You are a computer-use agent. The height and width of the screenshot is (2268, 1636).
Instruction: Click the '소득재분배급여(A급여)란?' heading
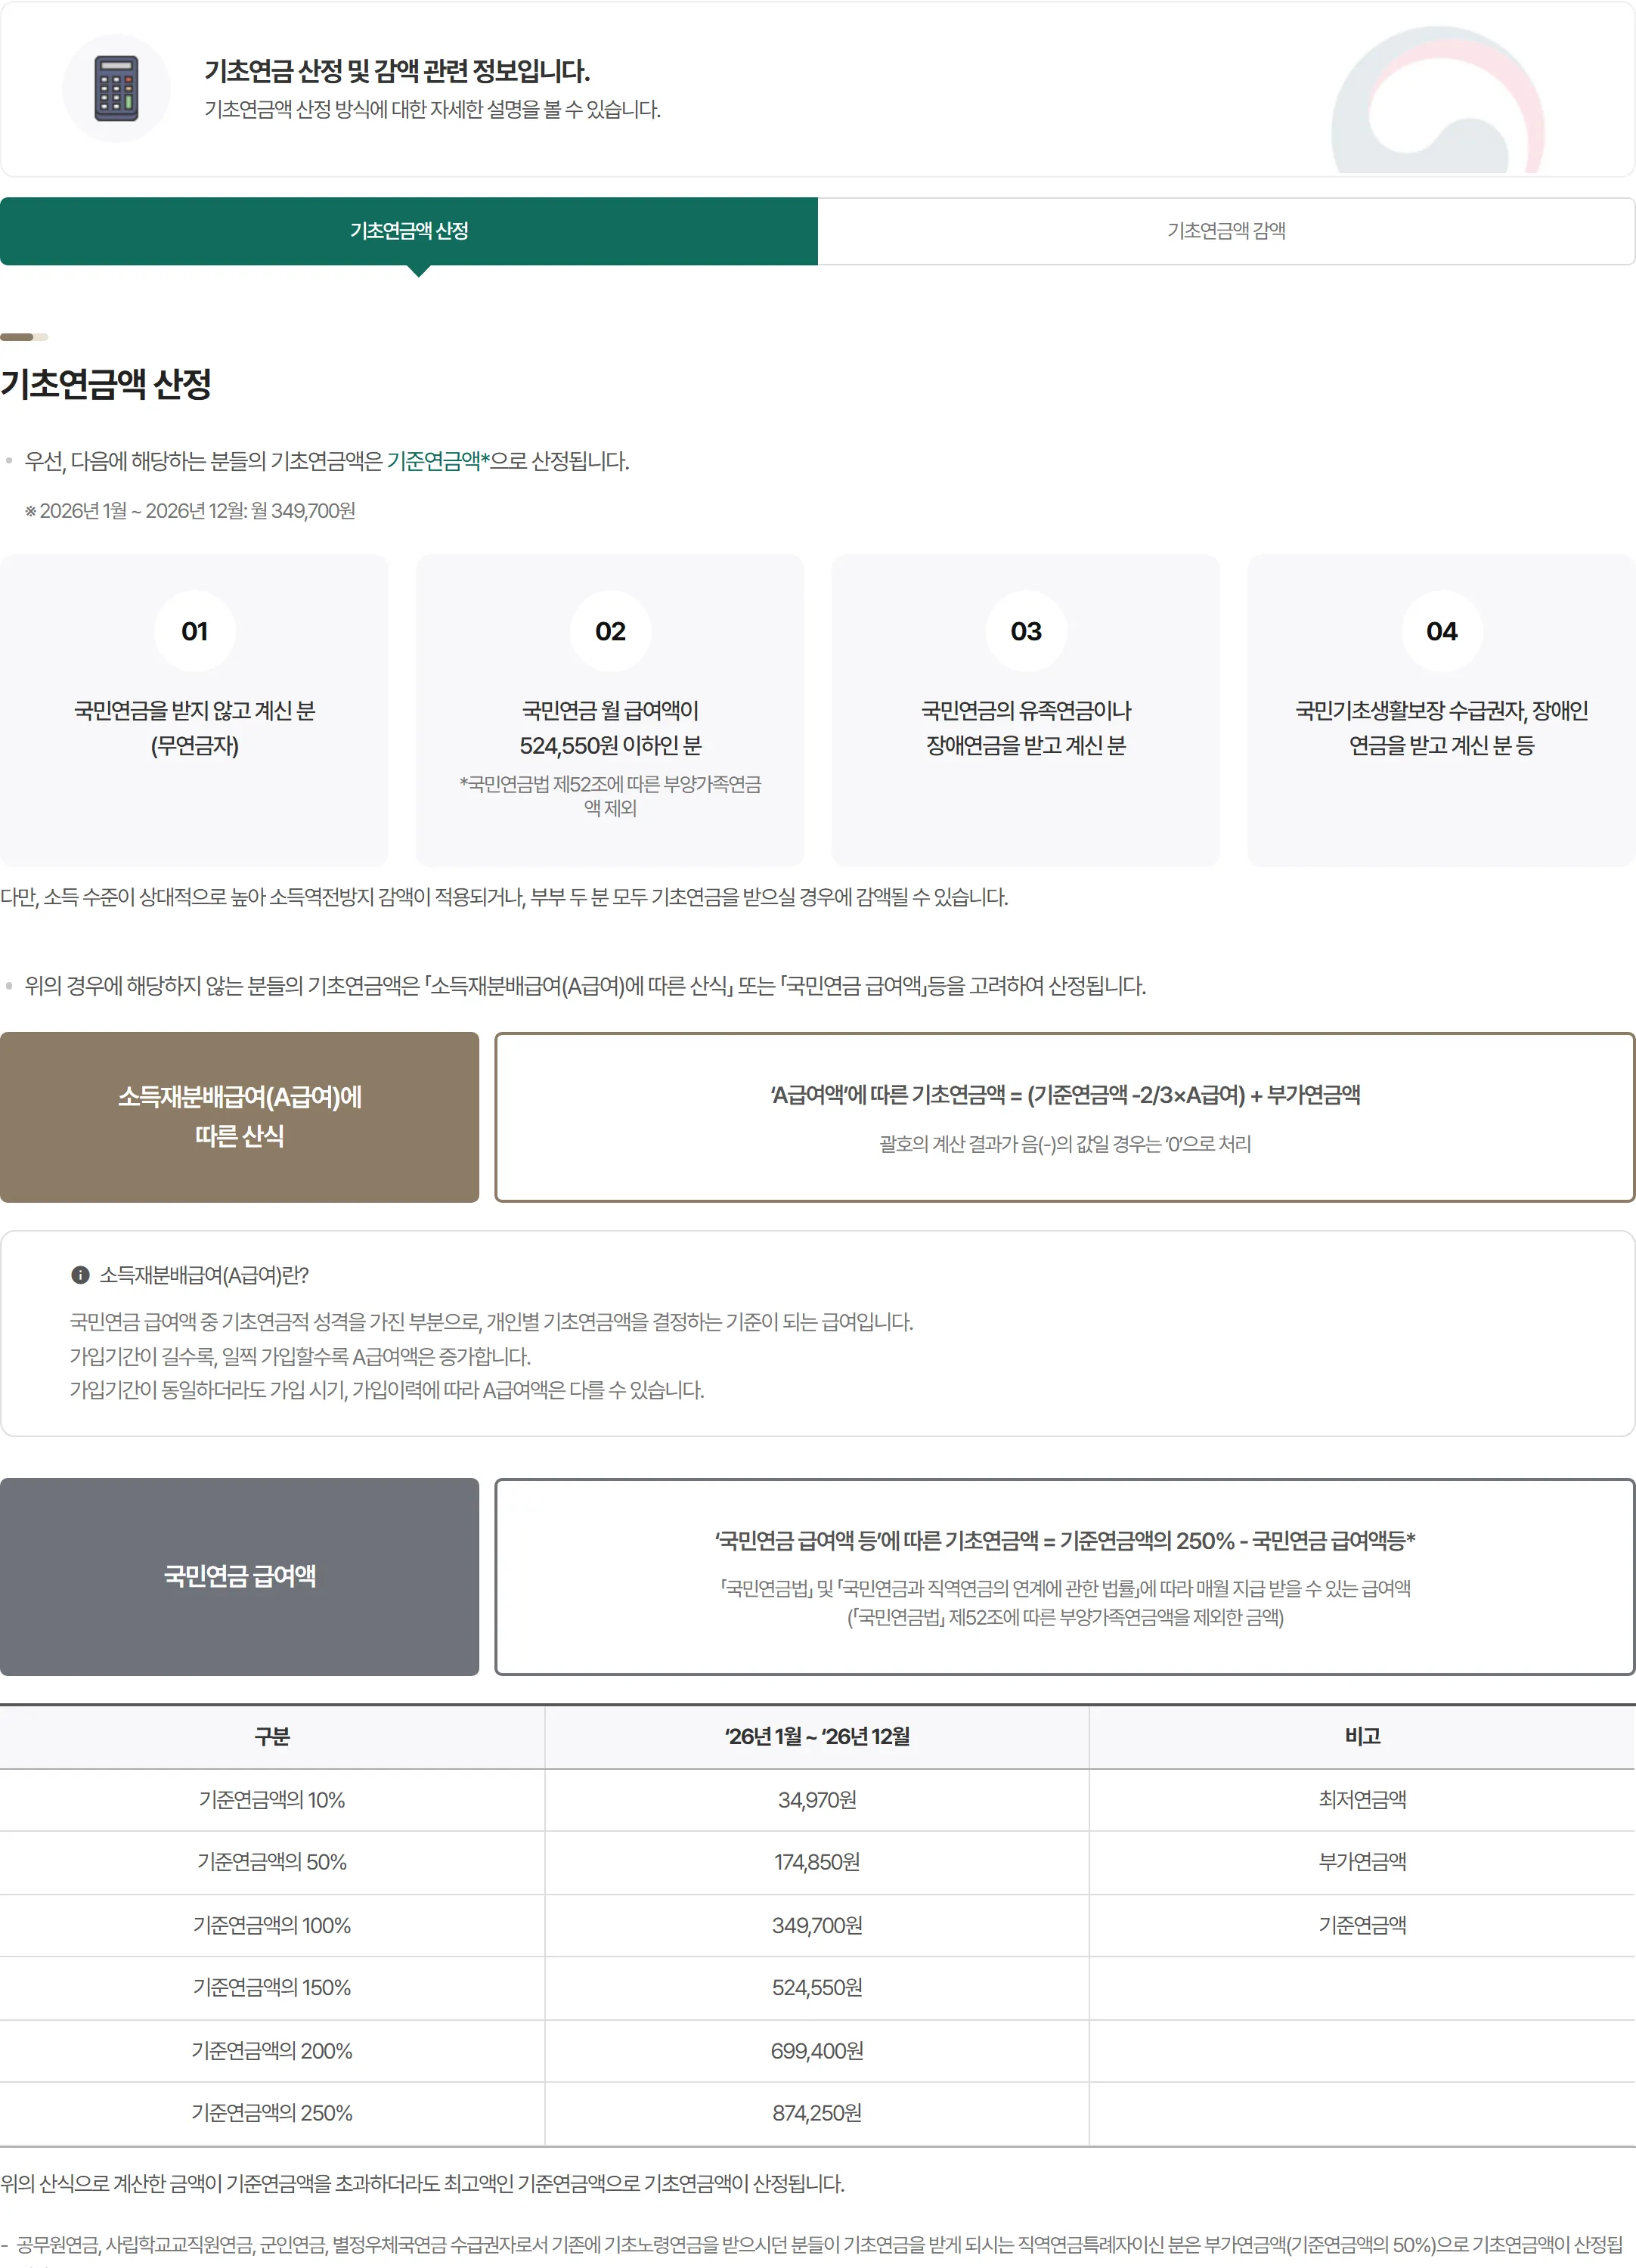(204, 1275)
